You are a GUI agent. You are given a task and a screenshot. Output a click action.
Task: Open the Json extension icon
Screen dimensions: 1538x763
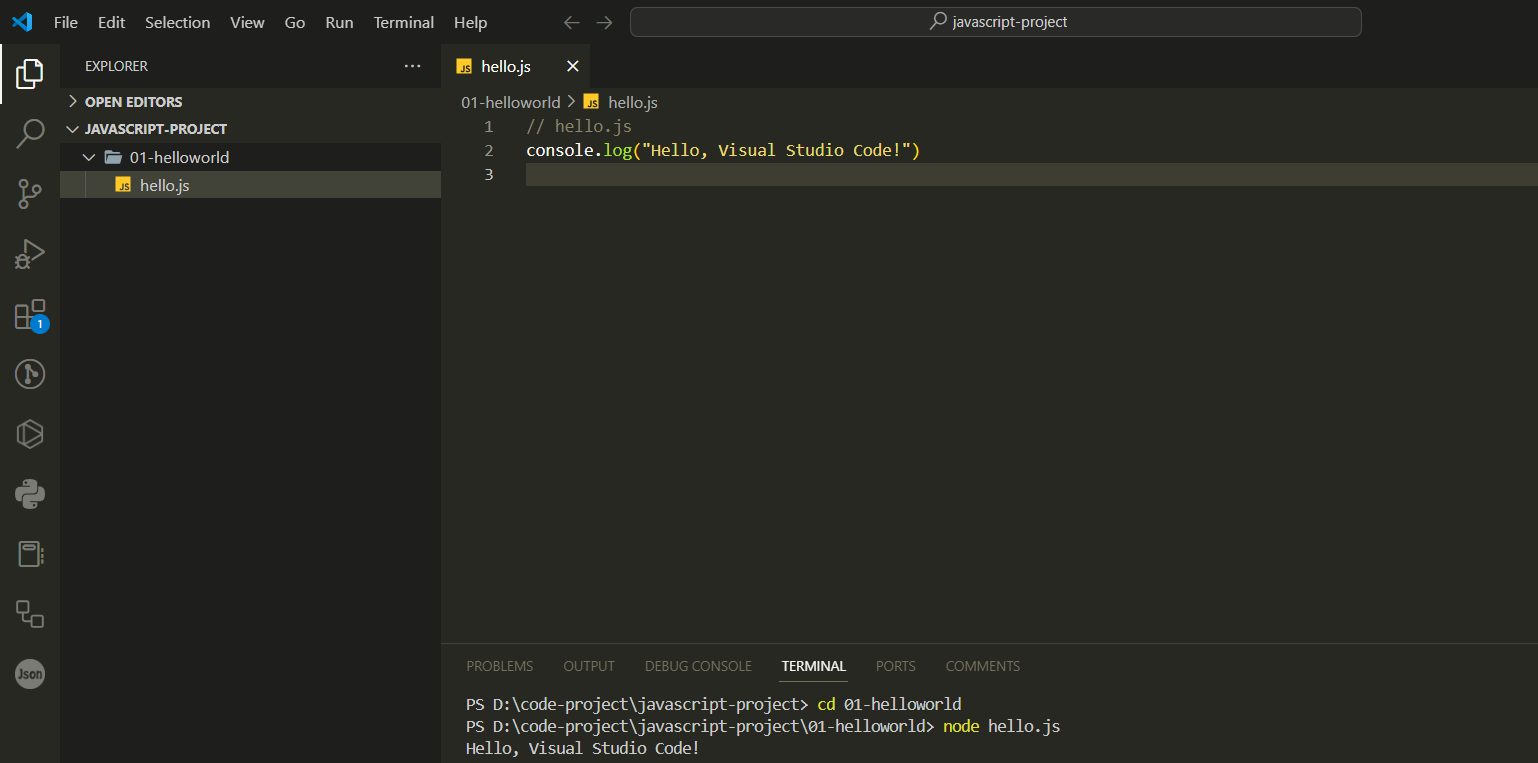tap(30, 674)
